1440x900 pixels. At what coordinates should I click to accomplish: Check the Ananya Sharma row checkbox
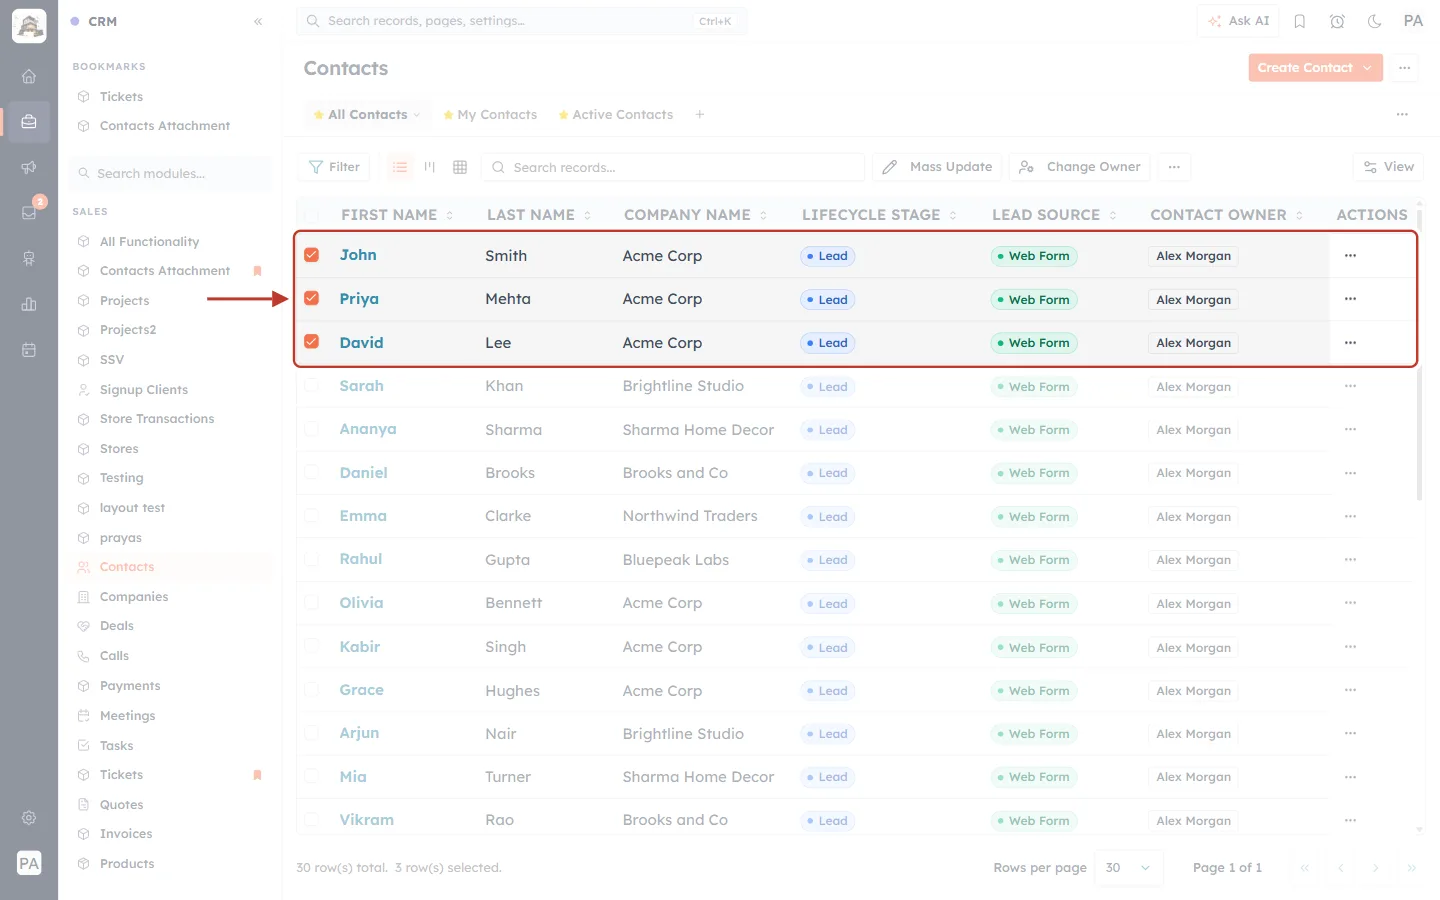click(312, 429)
